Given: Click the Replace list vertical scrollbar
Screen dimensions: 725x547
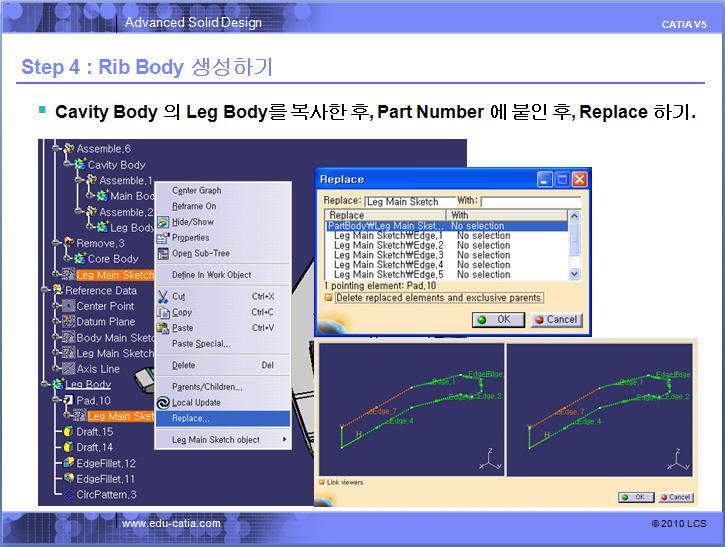Looking at the screenshot, I should (x=574, y=245).
